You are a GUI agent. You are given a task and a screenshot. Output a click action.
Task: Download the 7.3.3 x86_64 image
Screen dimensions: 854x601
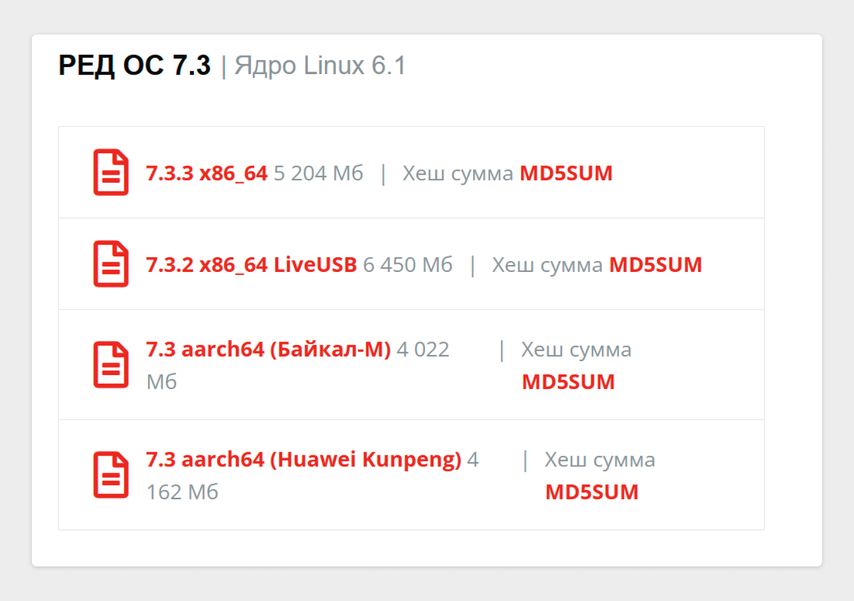pyautogui.click(x=207, y=173)
